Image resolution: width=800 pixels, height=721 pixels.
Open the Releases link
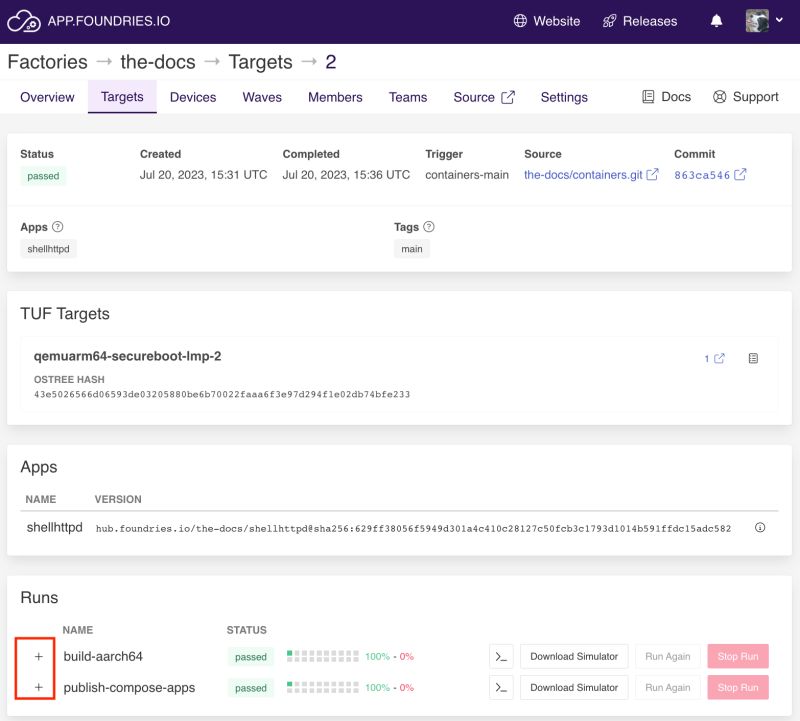[650, 21]
